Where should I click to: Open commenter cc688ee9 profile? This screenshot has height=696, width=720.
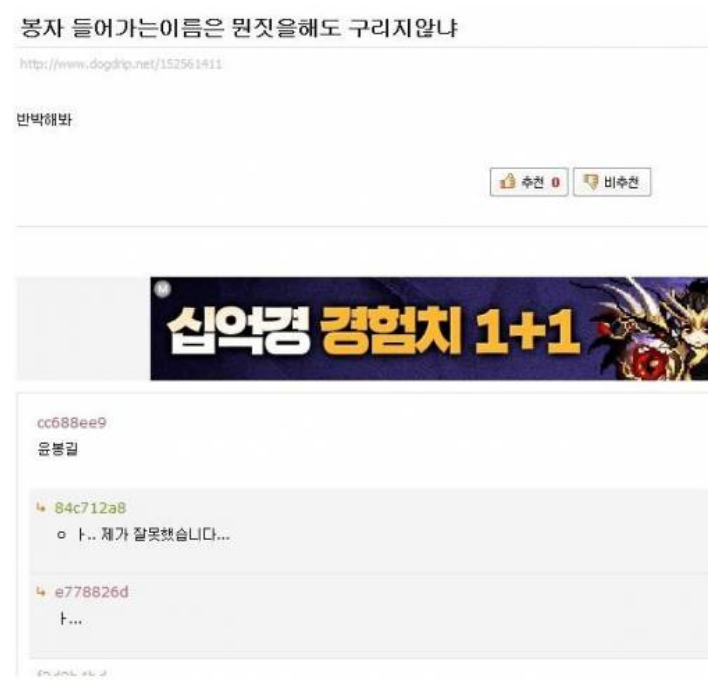click(x=72, y=422)
